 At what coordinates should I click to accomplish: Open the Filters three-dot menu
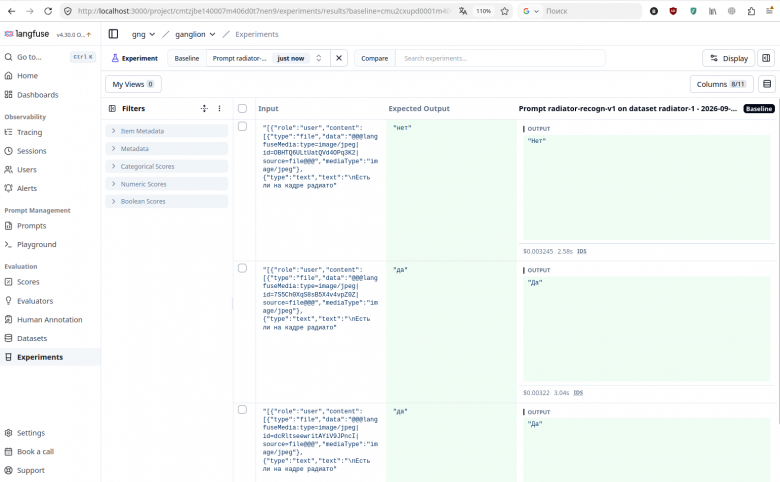(219, 108)
